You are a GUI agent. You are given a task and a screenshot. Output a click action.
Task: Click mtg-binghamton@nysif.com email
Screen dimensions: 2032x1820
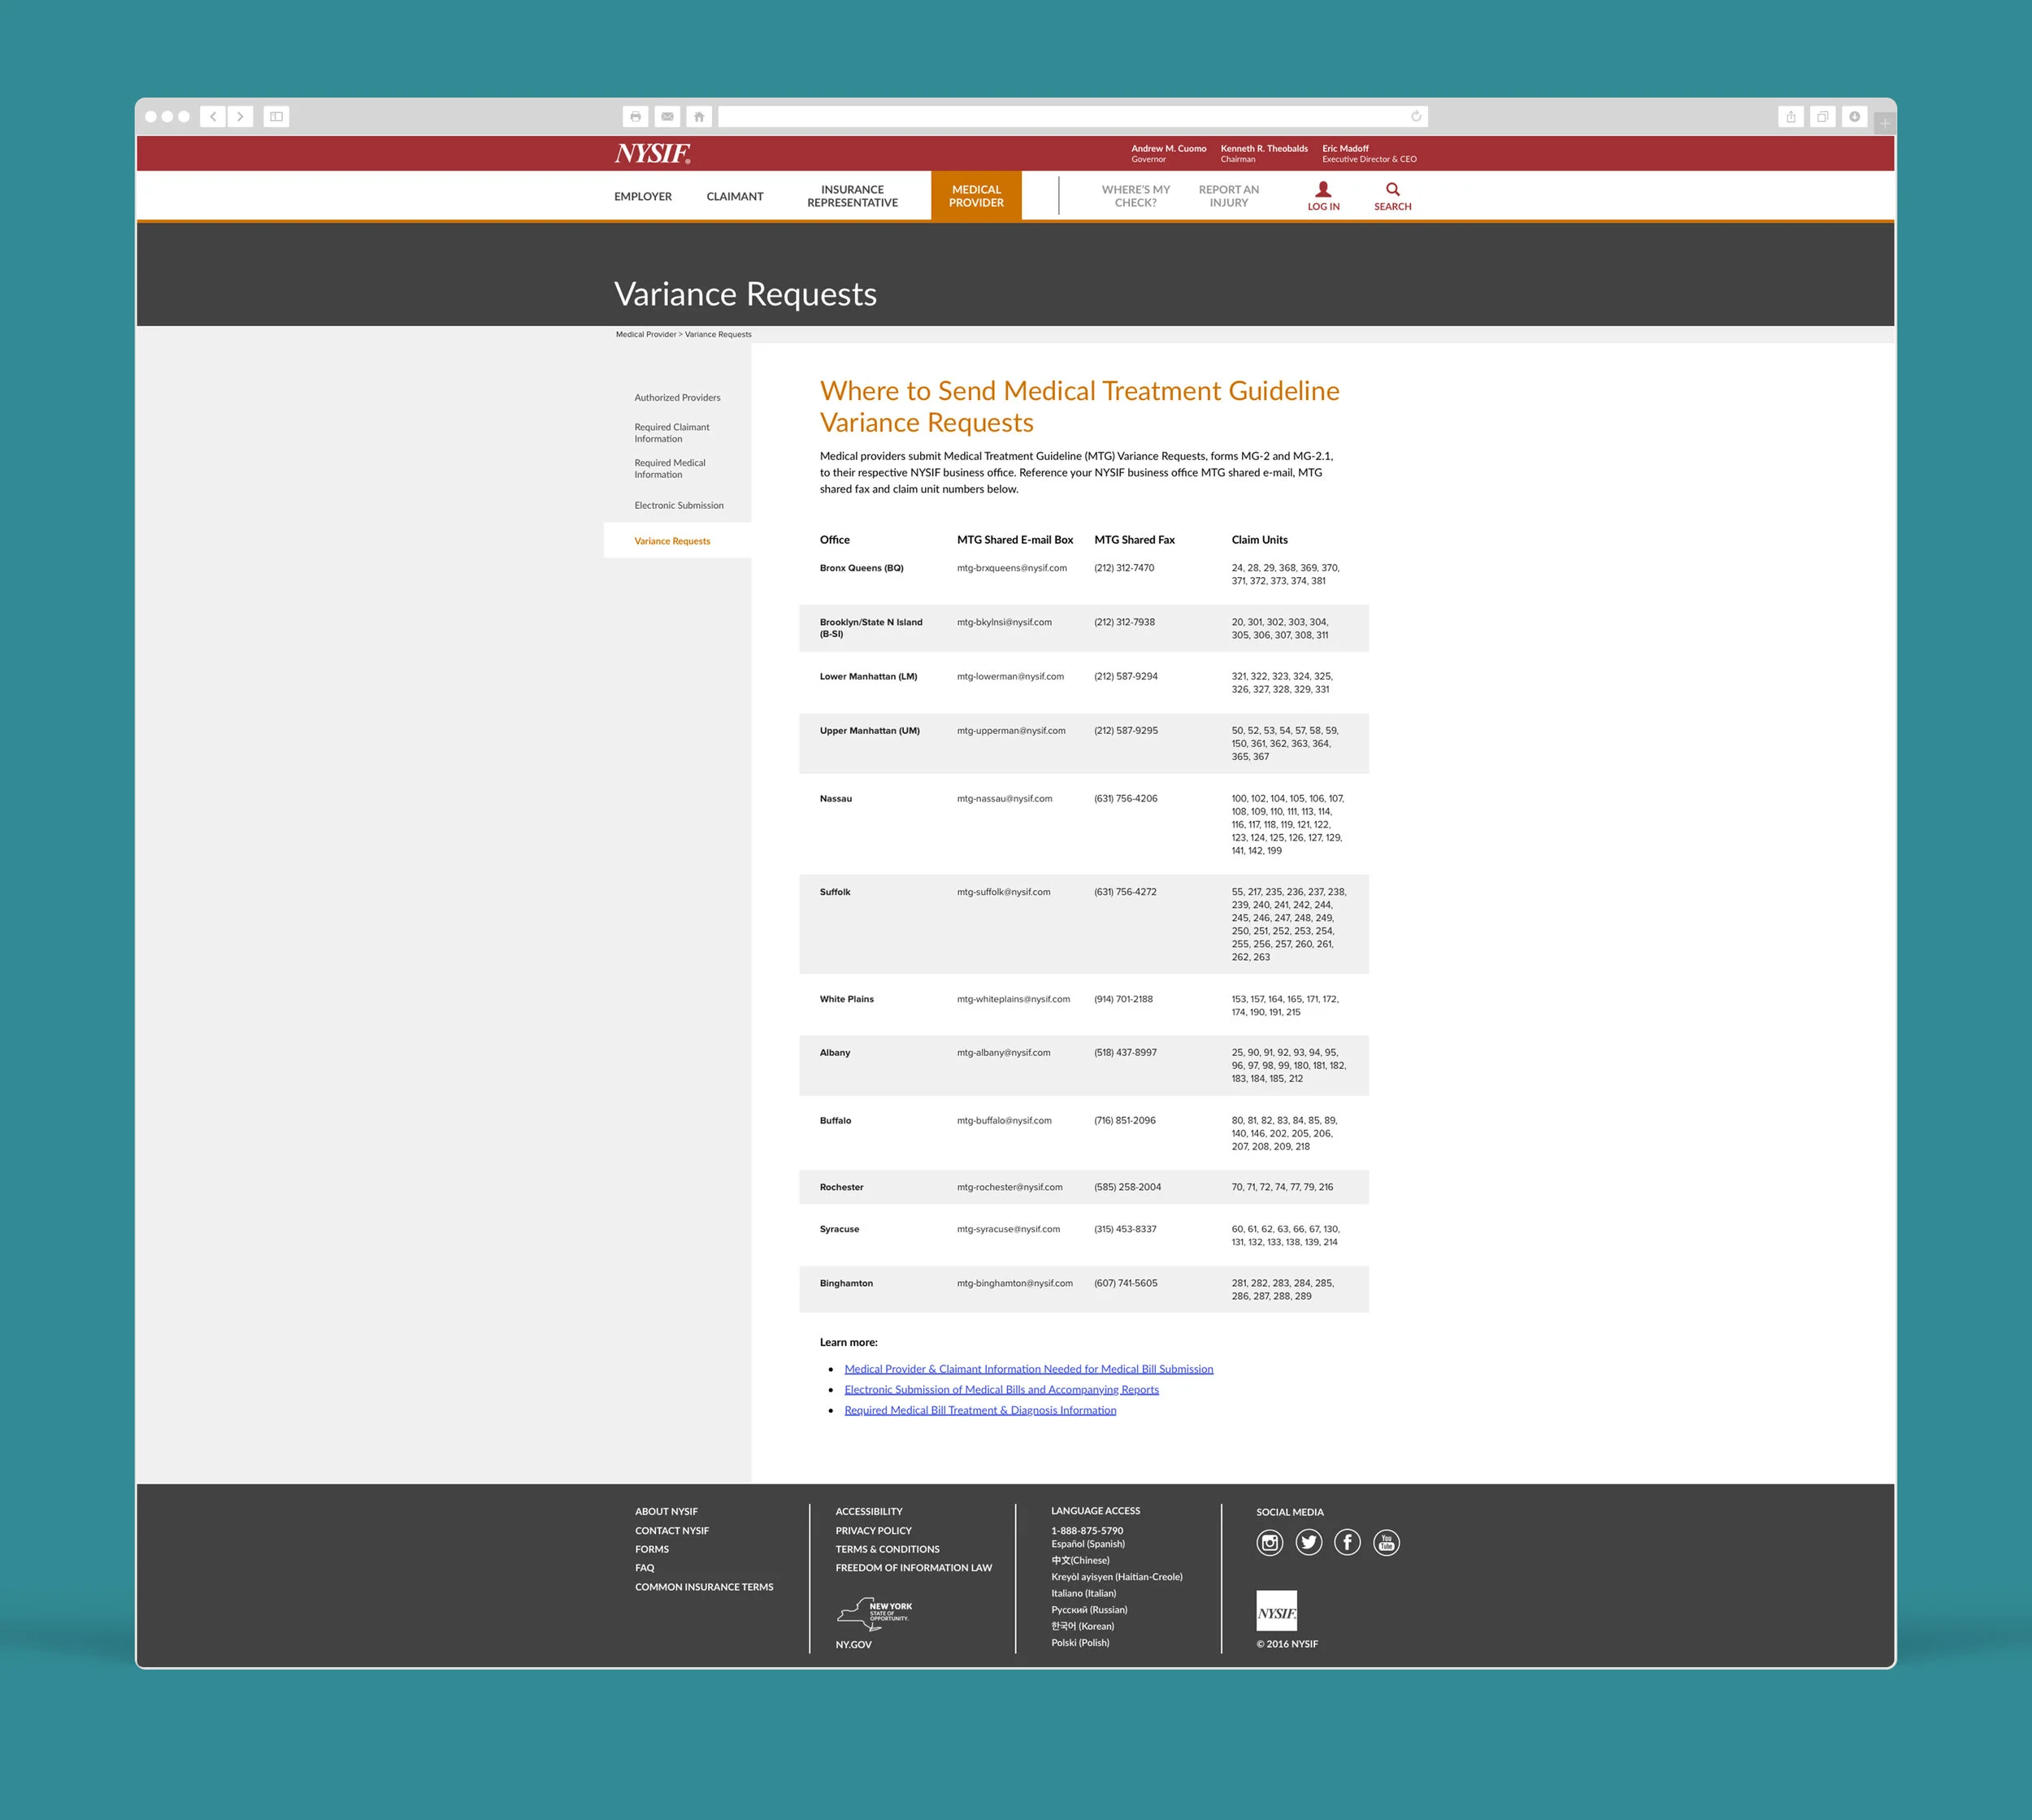(1015, 1284)
